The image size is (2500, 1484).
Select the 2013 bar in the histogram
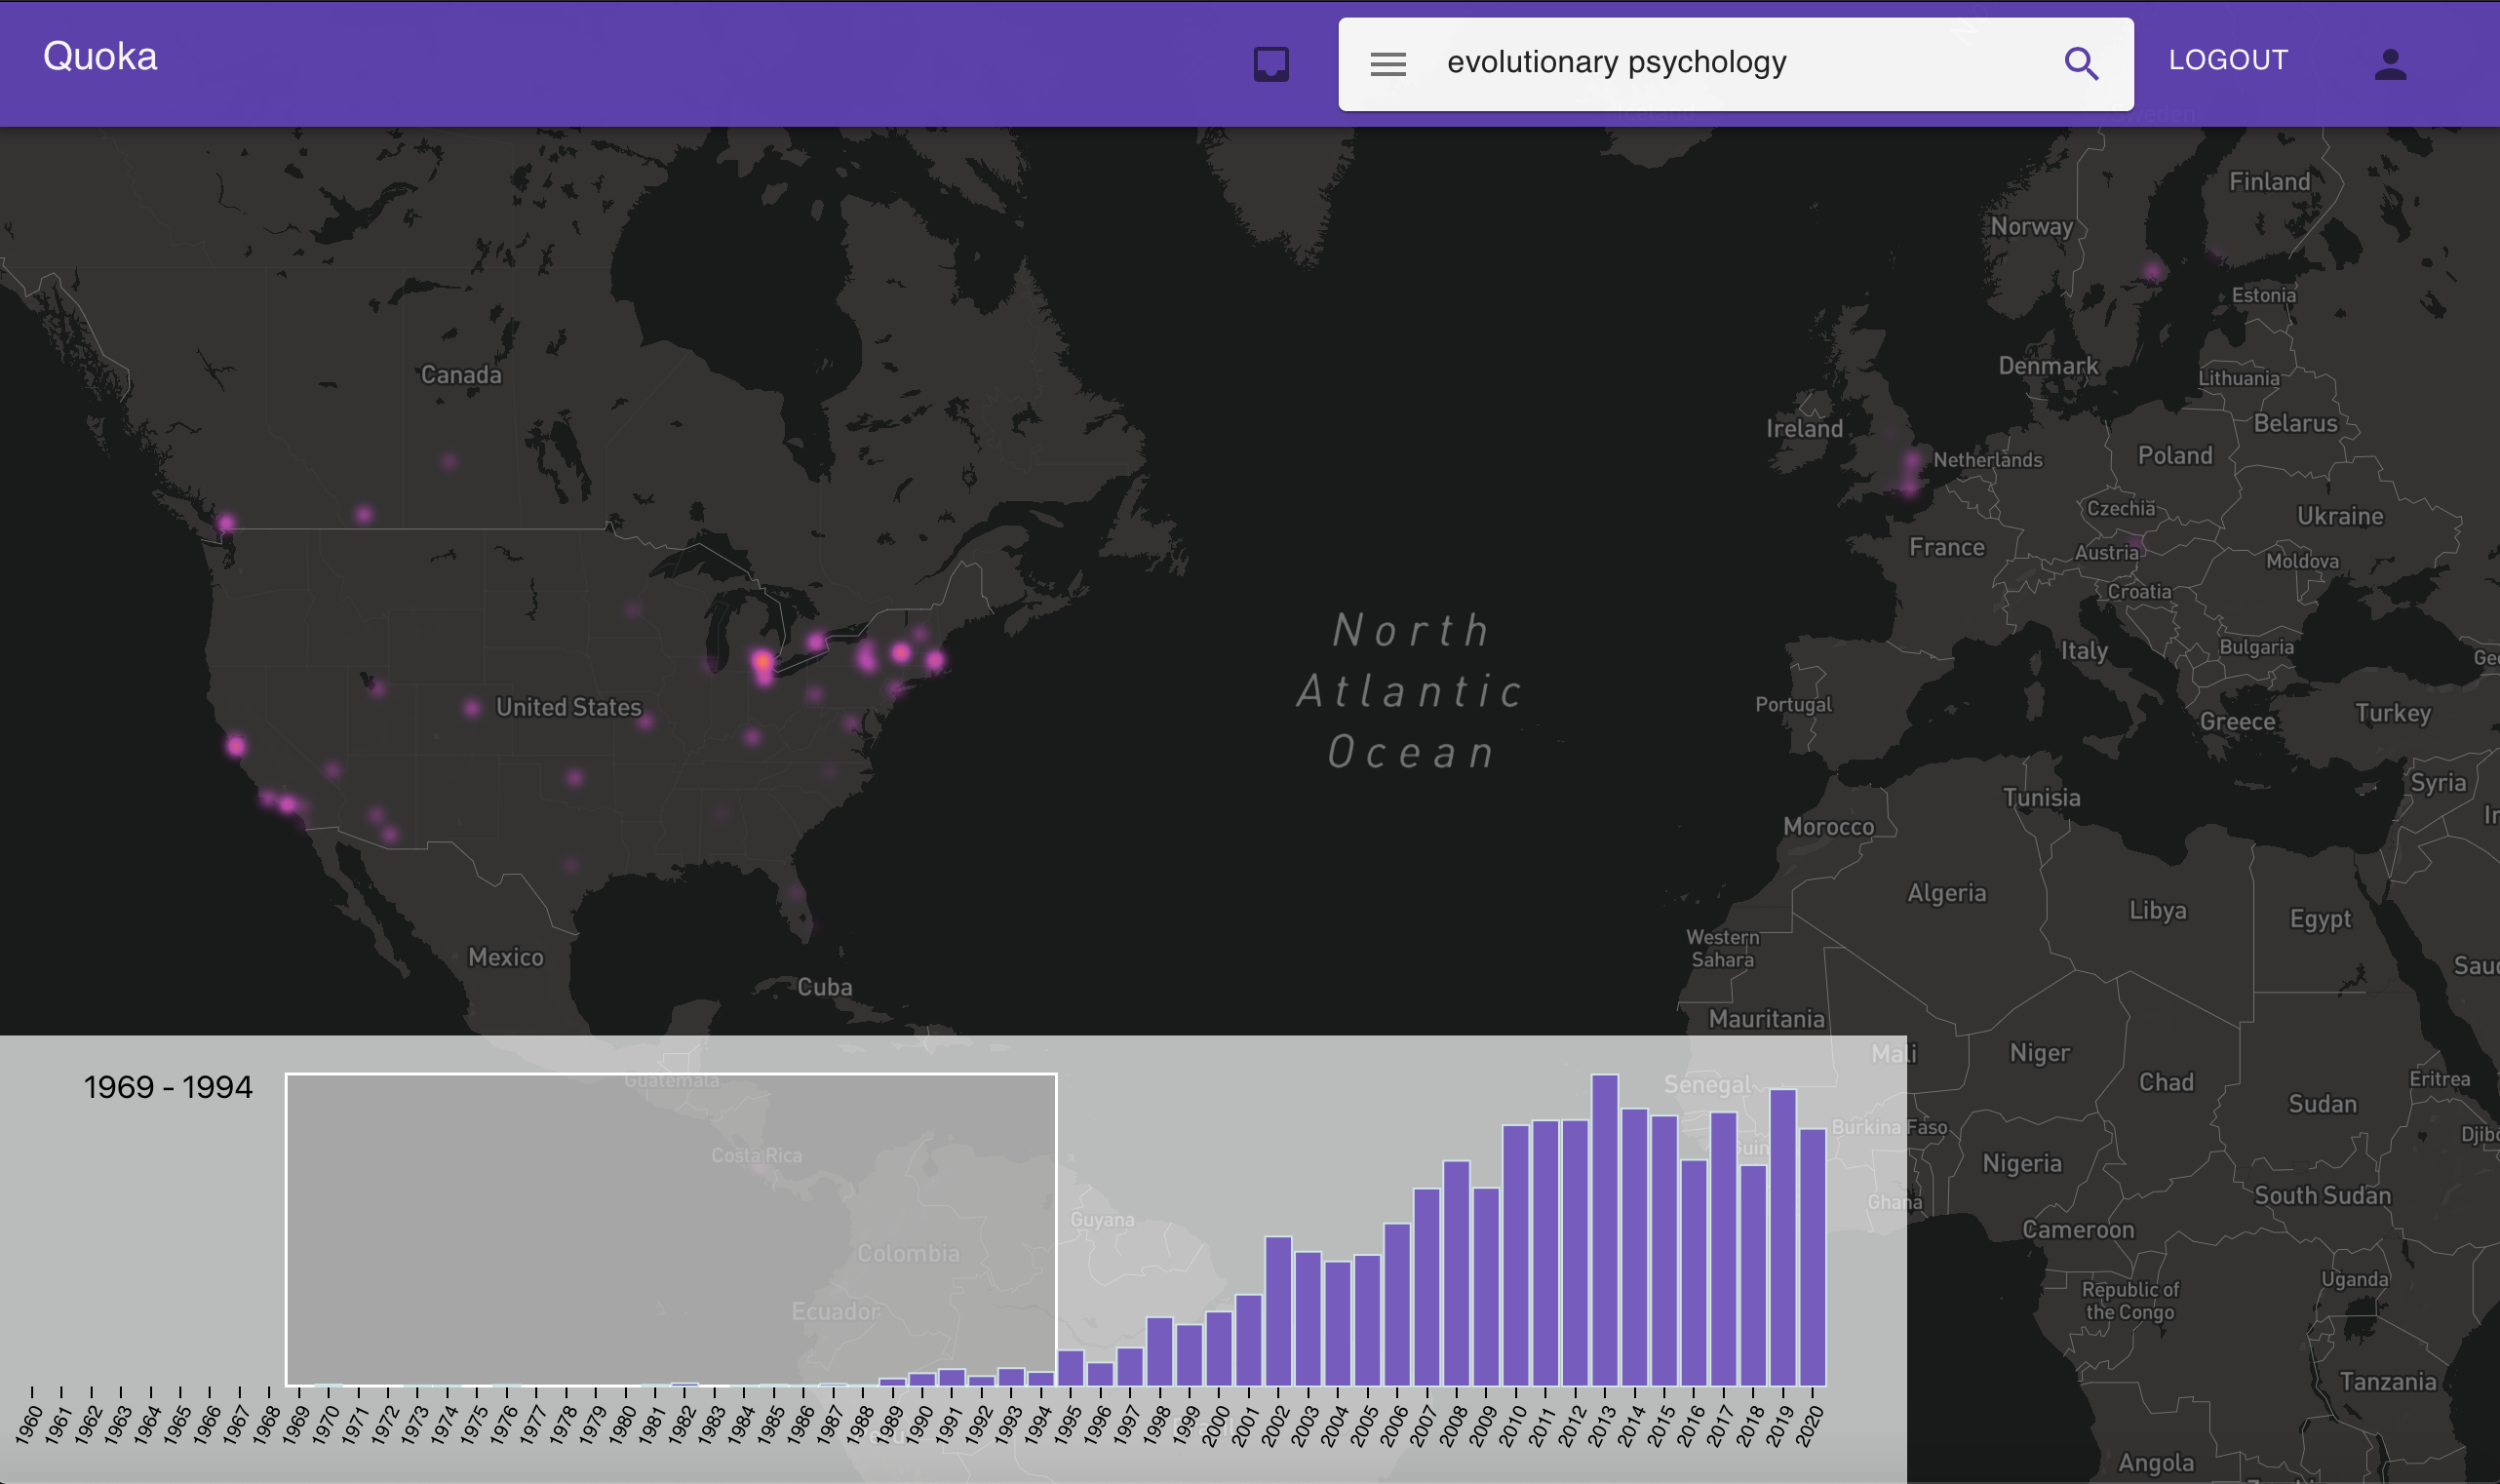coord(1605,1230)
